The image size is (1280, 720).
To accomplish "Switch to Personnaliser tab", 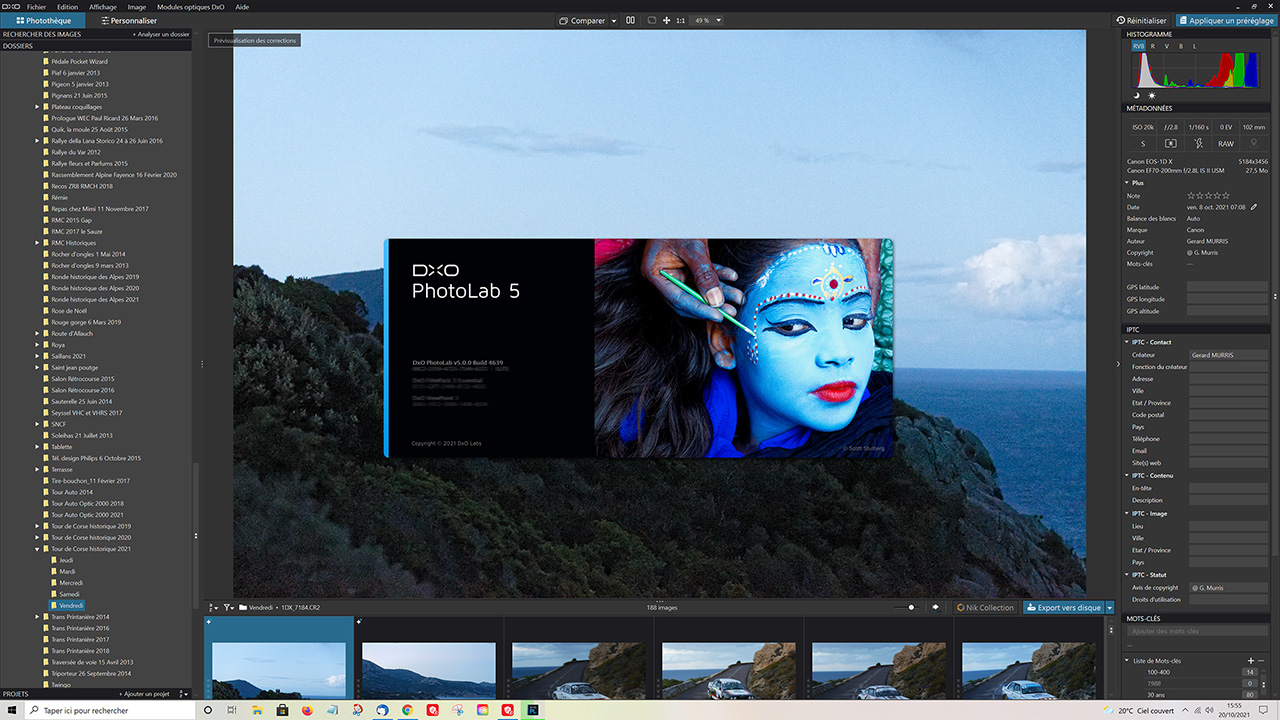I will pos(130,20).
